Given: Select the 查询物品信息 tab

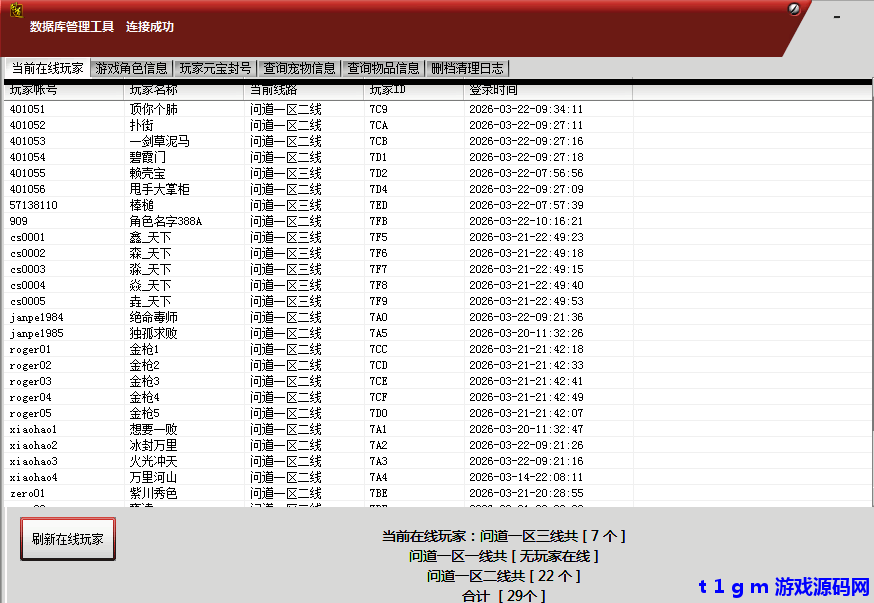Looking at the screenshot, I should (383, 69).
